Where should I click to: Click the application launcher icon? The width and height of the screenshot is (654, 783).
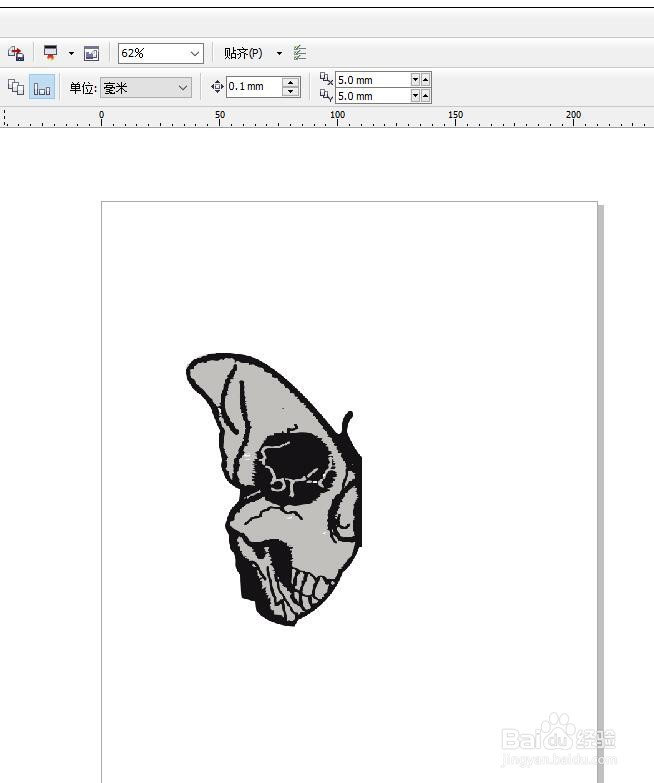pos(50,52)
